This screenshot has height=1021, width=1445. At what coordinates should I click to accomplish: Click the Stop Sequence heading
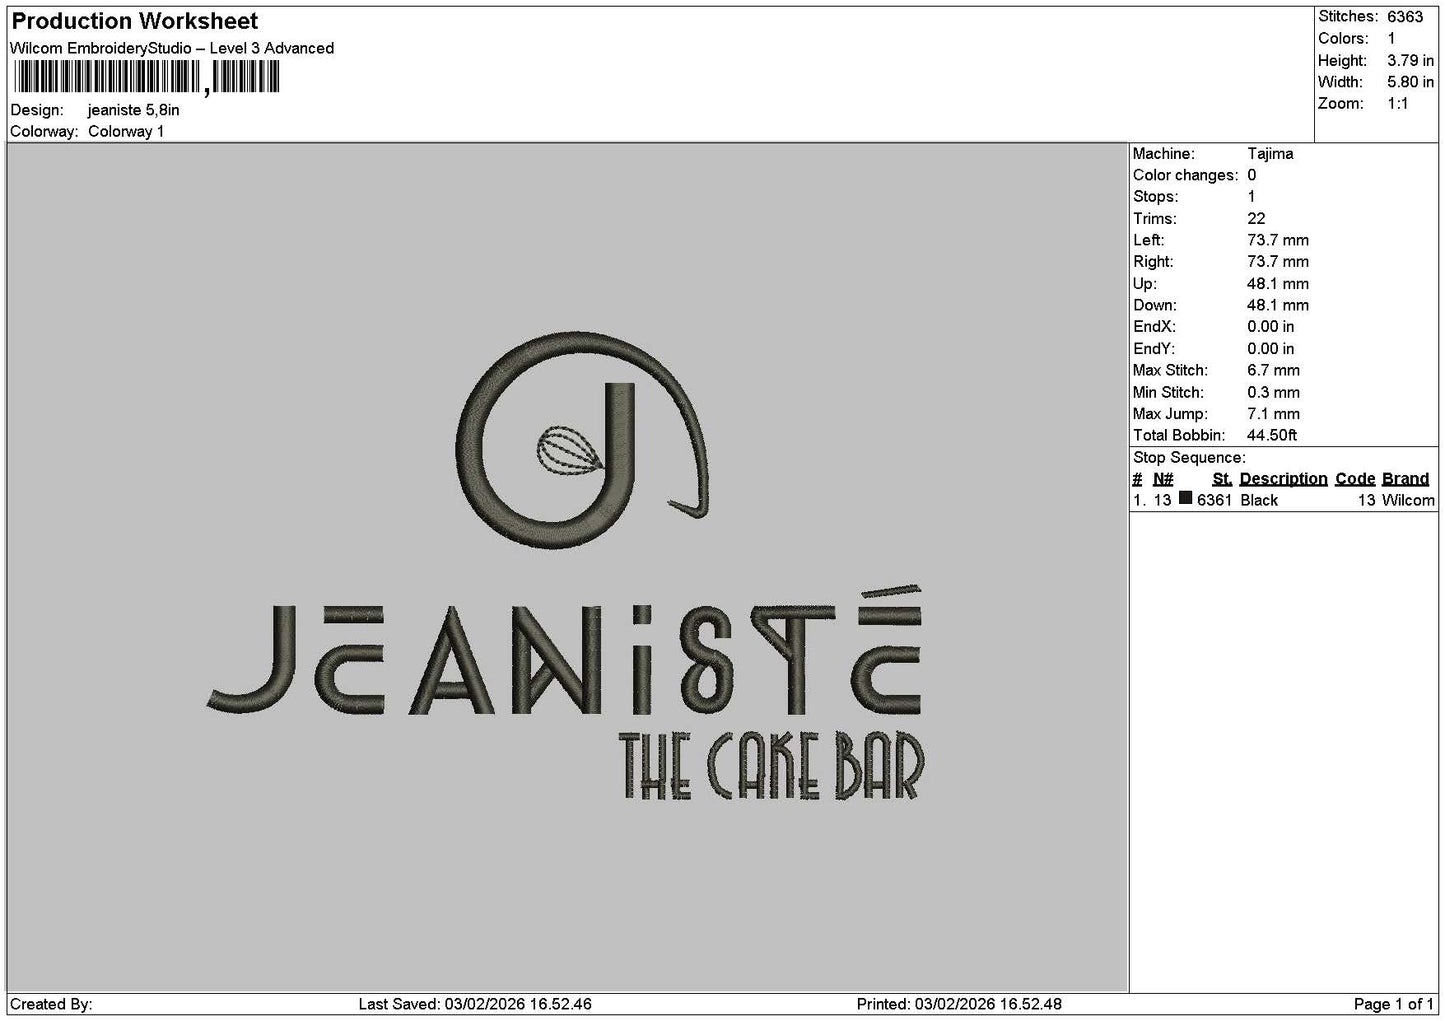pyautogui.click(x=1189, y=458)
